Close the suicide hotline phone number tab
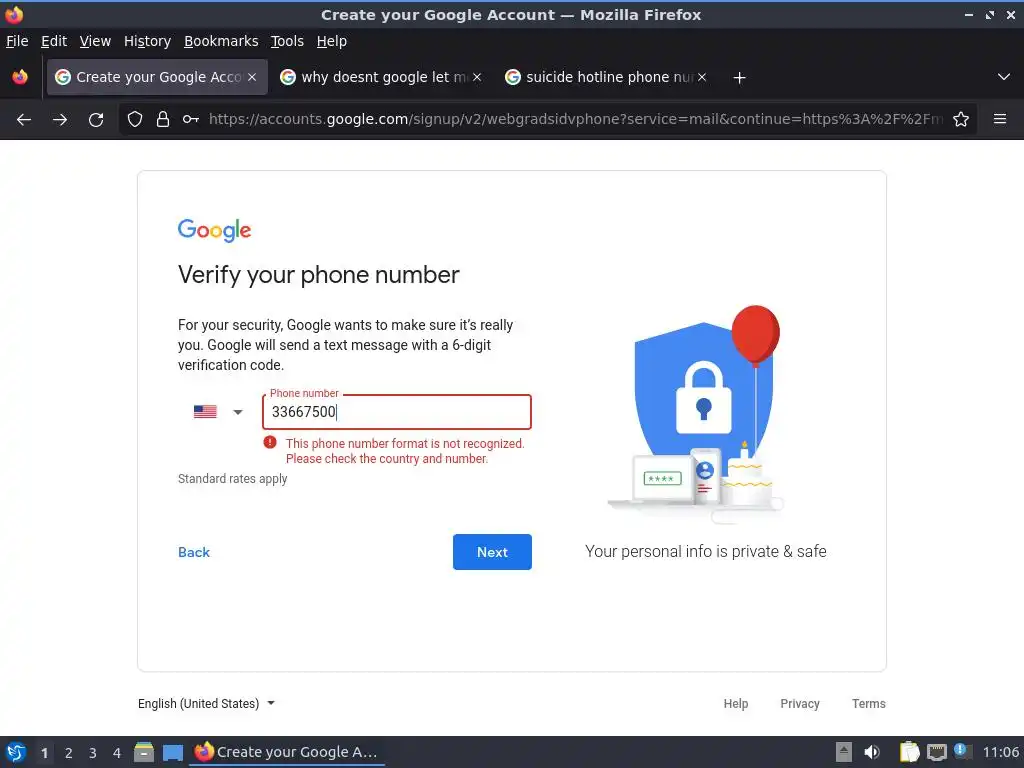This screenshot has width=1024, height=768. pyautogui.click(x=702, y=77)
